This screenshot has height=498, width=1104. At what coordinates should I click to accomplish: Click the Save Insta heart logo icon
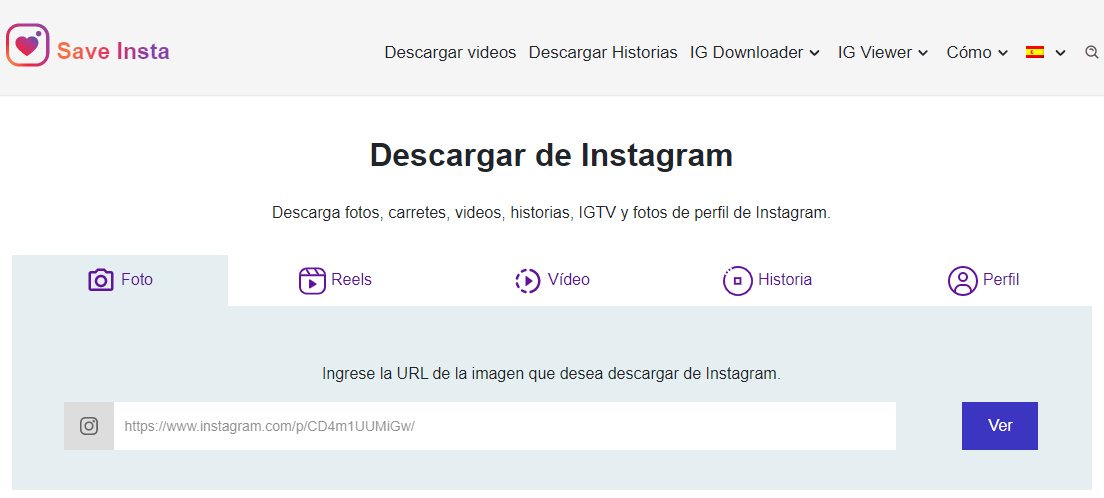[27, 45]
